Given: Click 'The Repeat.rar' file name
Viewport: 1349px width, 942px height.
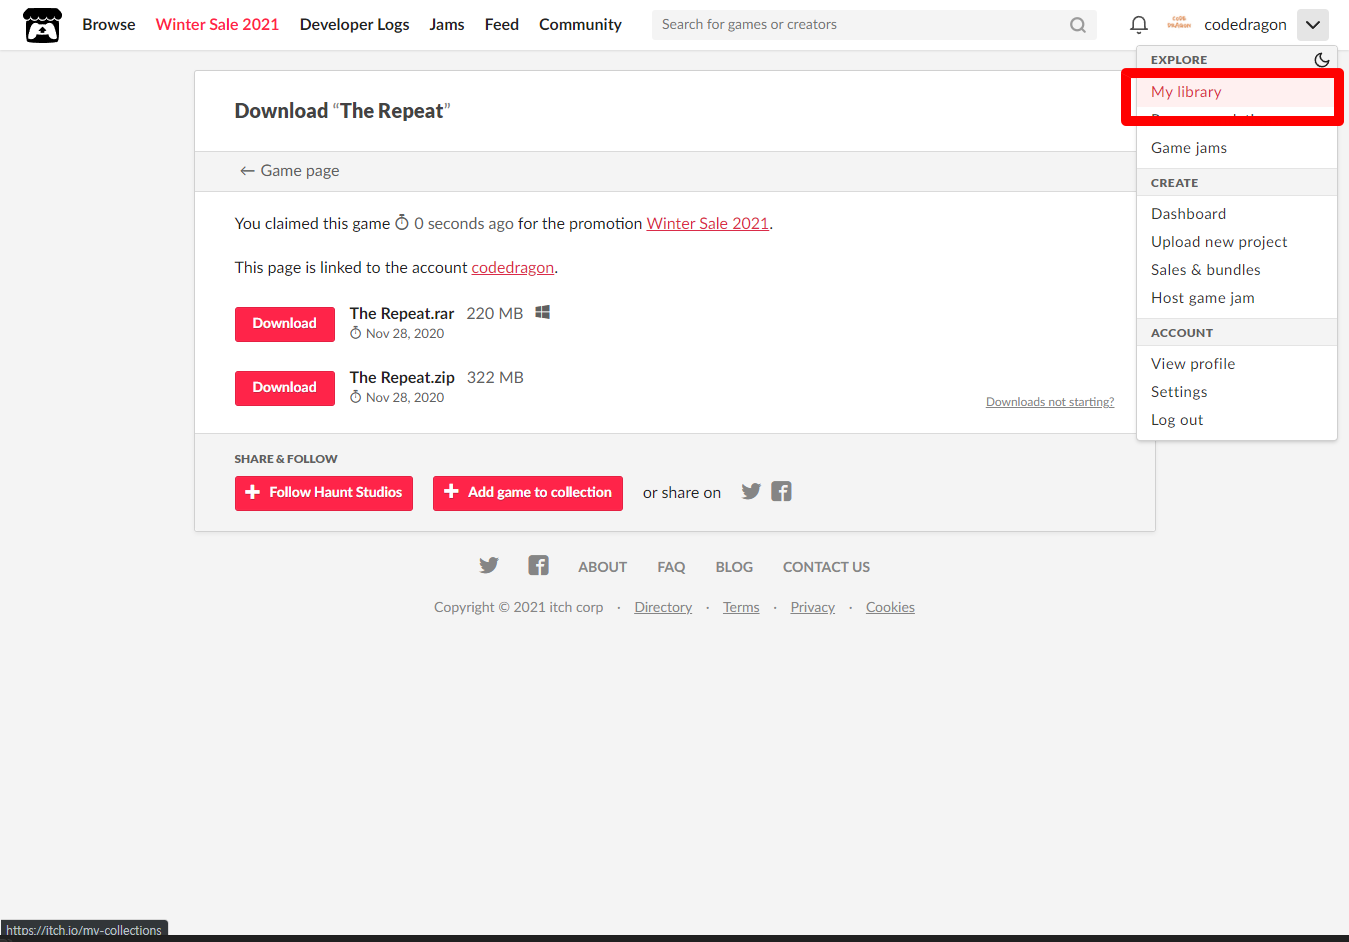Looking at the screenshot, I should [x=402, y=313].
